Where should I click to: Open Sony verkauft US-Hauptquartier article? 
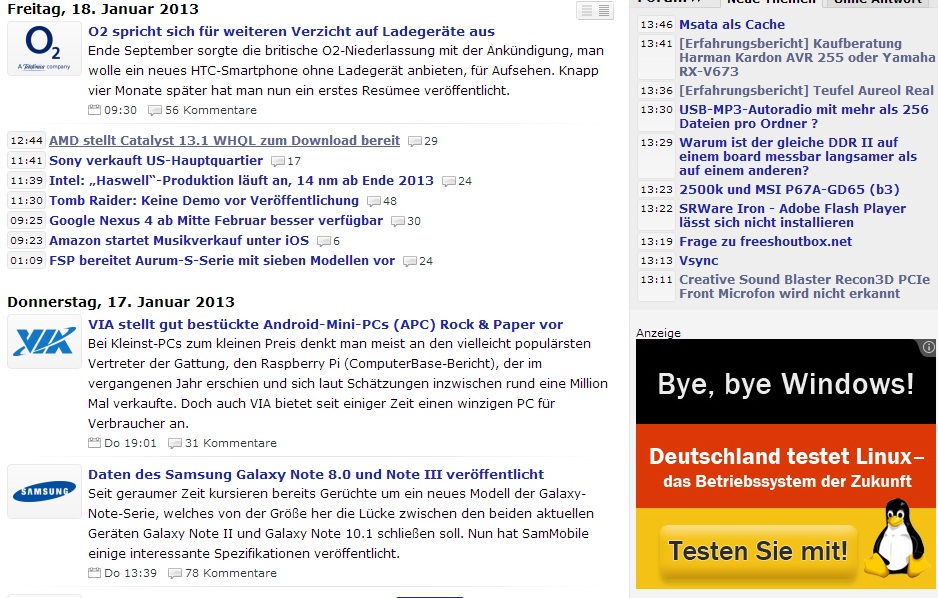click(156, 160)
